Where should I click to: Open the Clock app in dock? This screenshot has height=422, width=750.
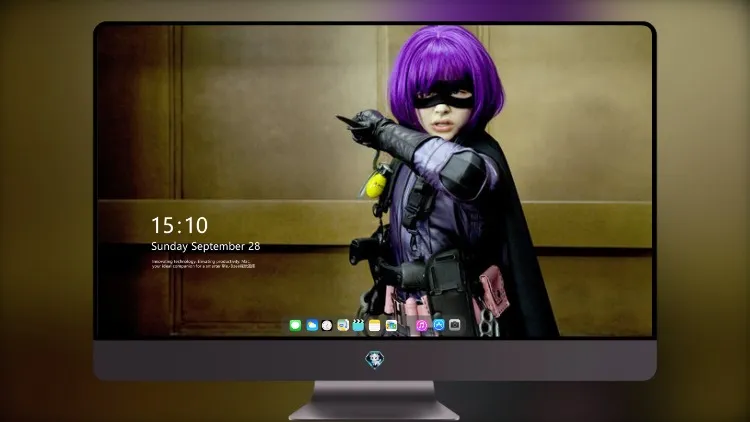coord(327,326)
